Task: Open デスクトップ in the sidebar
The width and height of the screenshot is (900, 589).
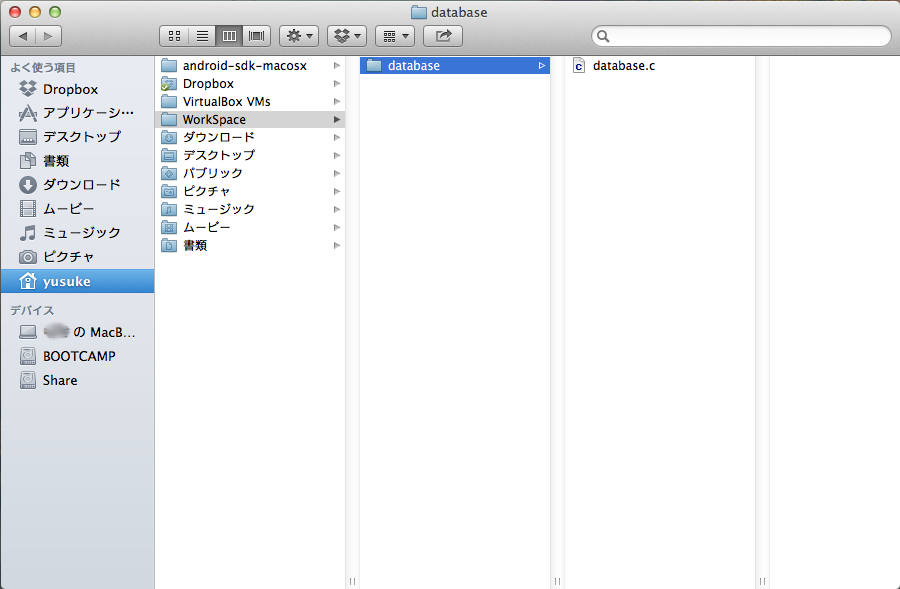Action: [77, 137]
